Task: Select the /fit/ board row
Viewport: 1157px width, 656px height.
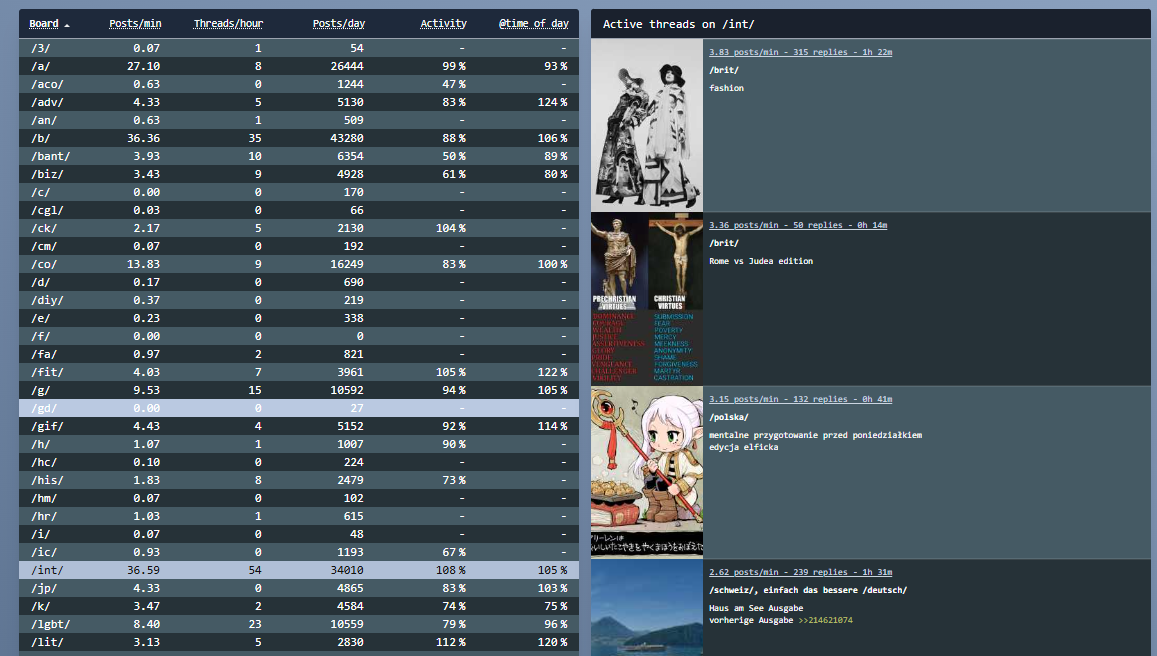Action: 299,372
